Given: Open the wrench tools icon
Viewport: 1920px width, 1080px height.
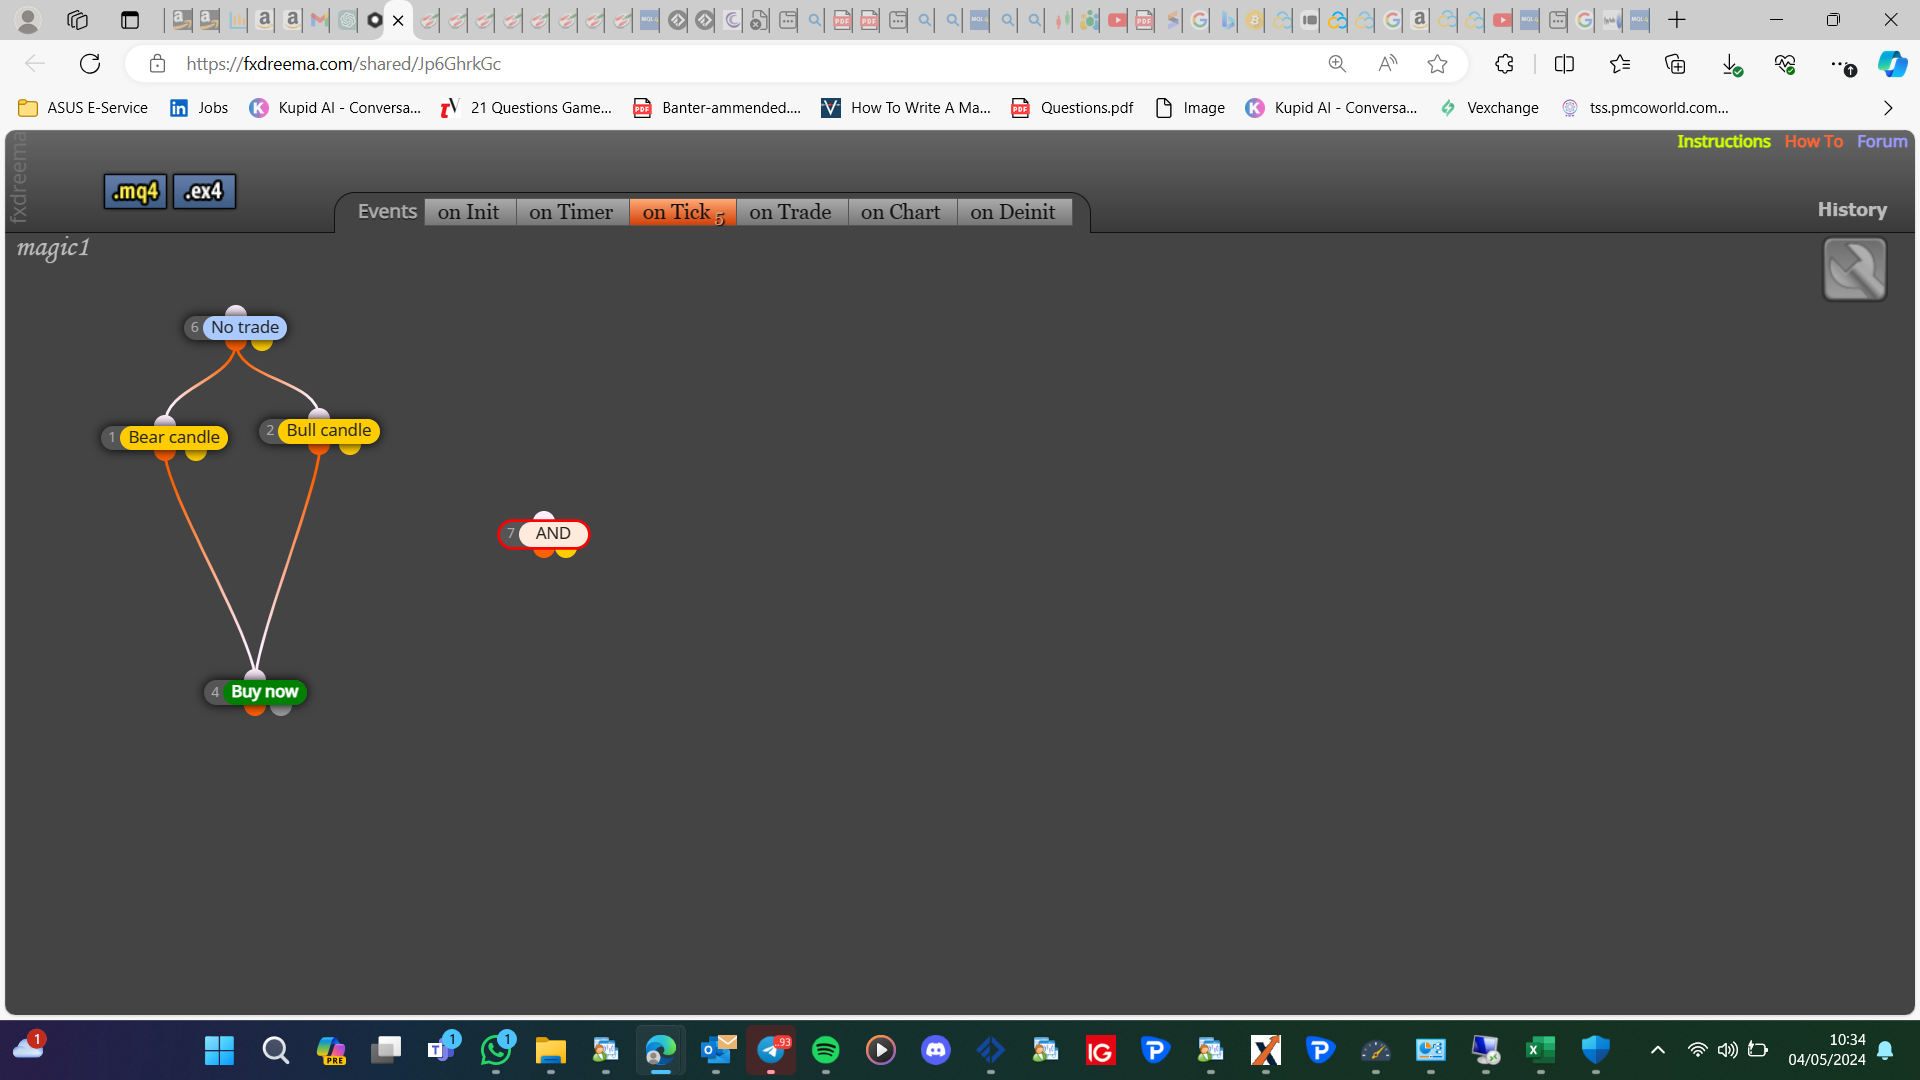Looking at the screenshot, I should click(x=1854, y=269).
